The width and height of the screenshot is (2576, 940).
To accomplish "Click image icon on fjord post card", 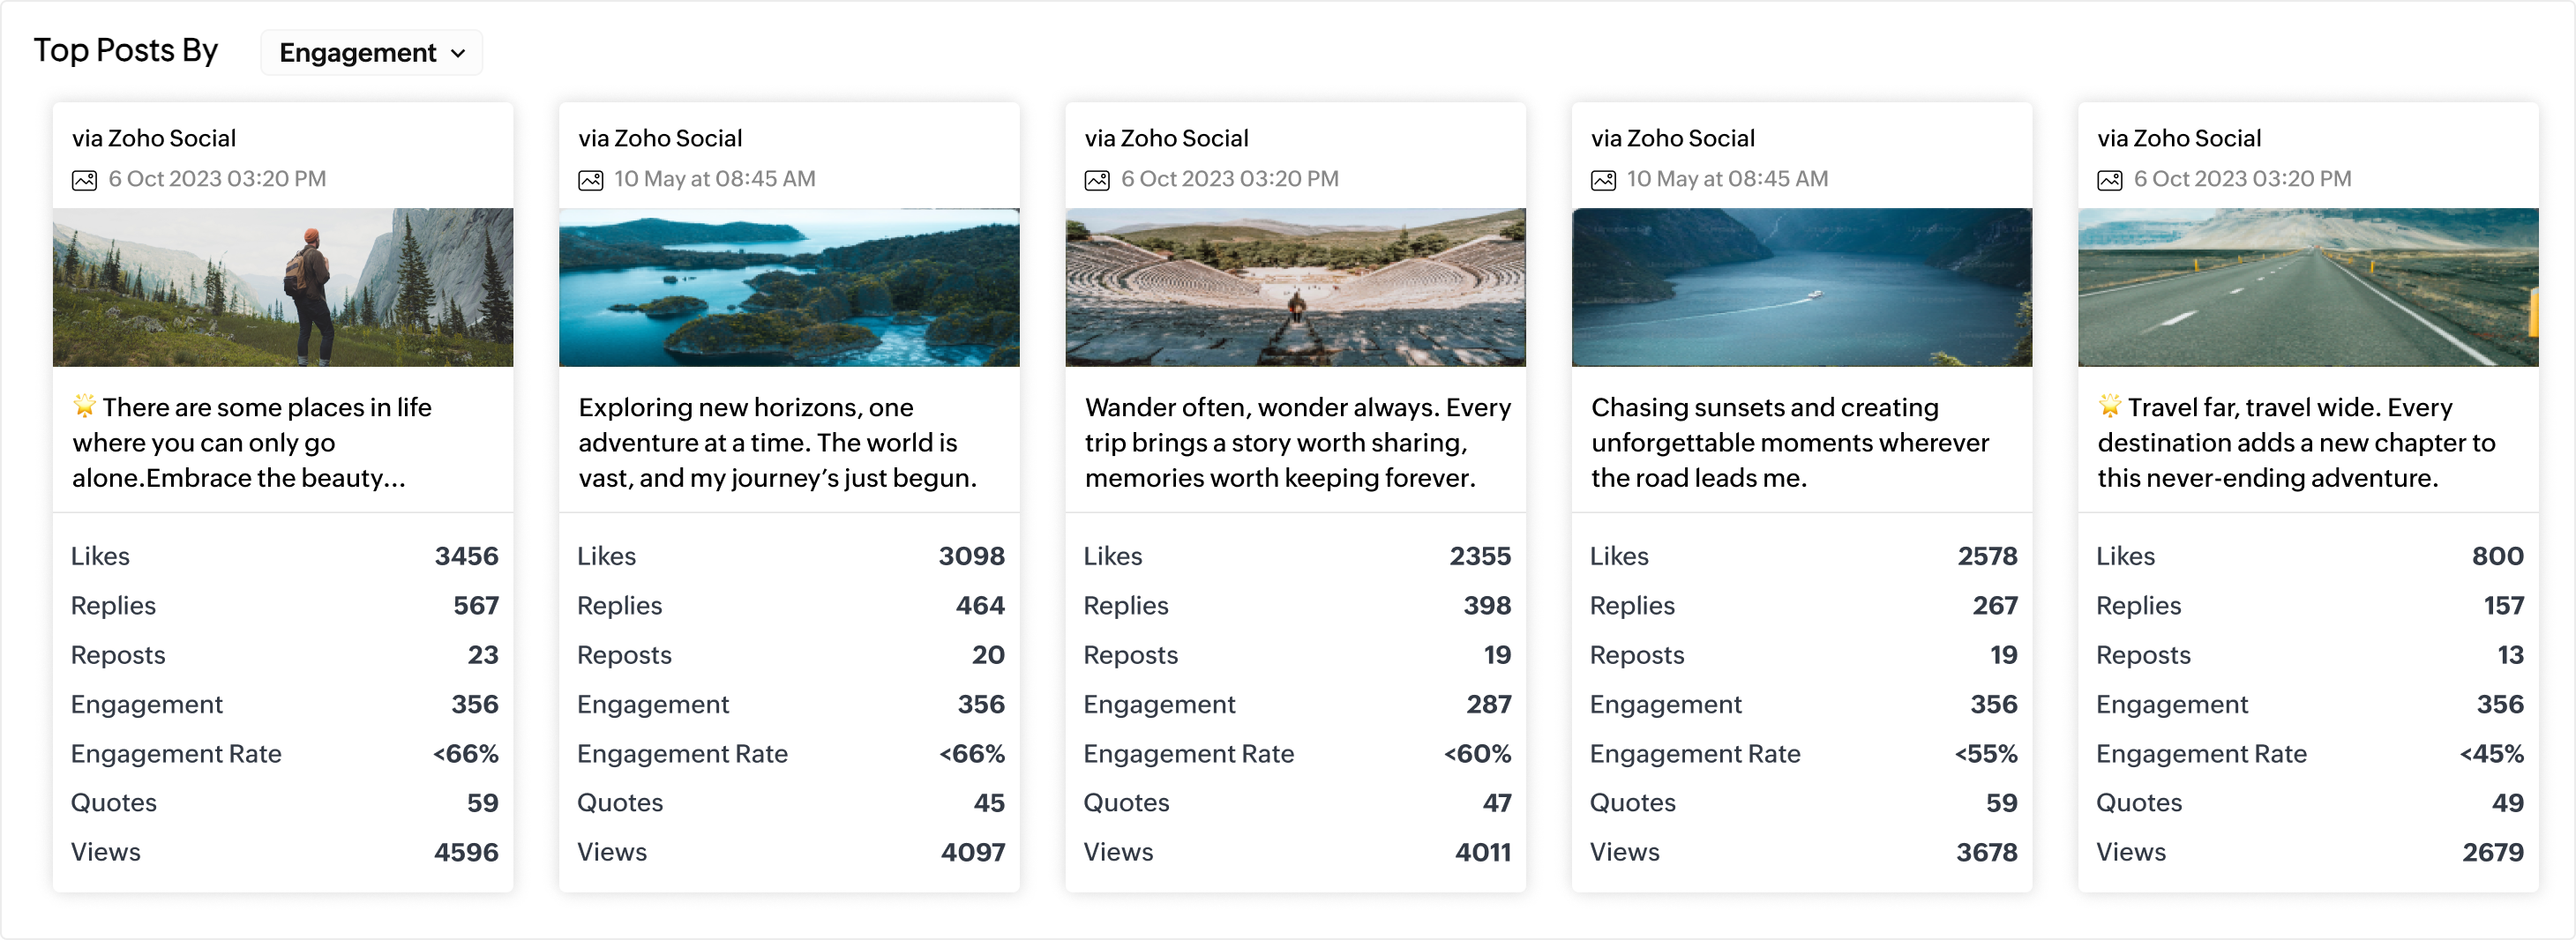I will [1603, 180].
